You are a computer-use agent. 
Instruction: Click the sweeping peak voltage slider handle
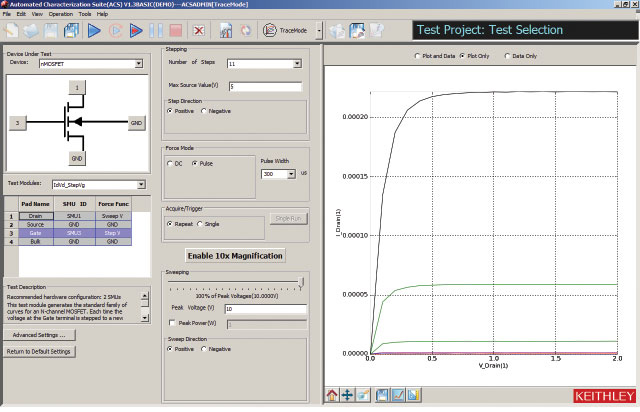tap(301, 283)
